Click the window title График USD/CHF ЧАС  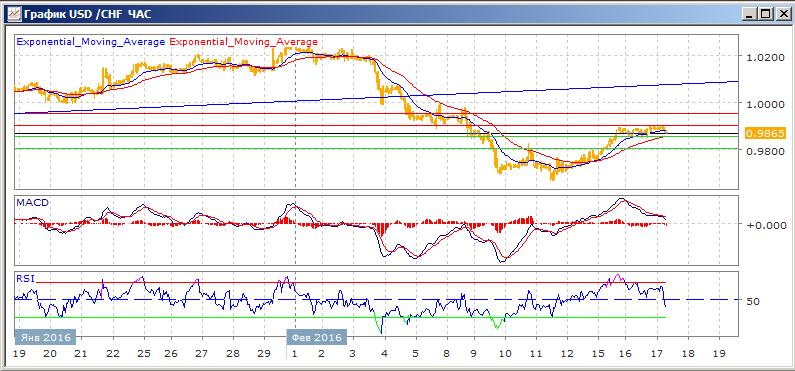click(x=87, y=14)
